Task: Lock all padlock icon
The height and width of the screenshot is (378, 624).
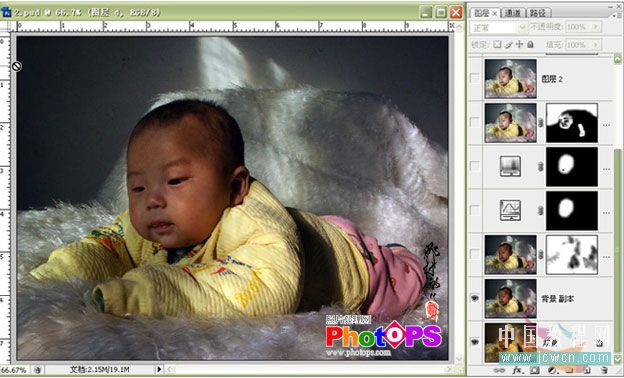Action: pos(530,44)
